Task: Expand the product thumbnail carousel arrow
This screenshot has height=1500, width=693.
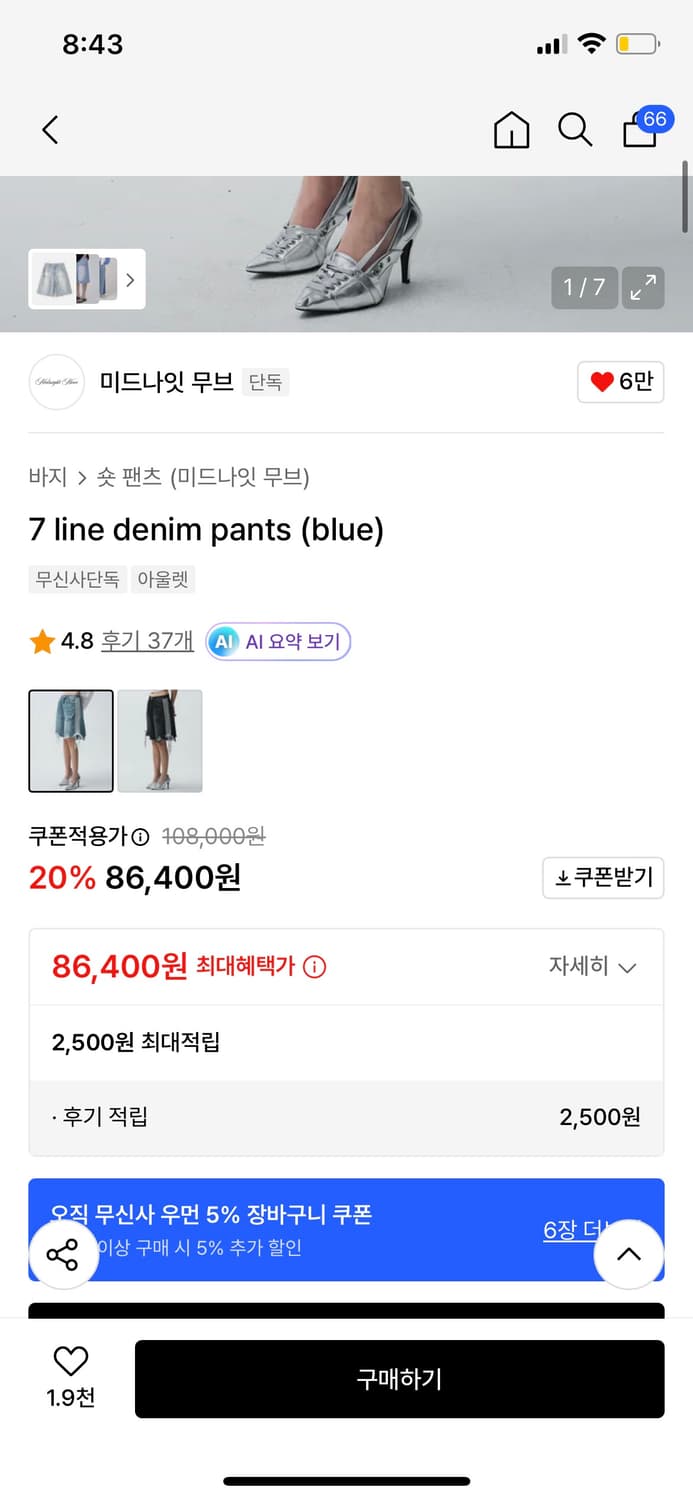Action: tap(131, 280)
